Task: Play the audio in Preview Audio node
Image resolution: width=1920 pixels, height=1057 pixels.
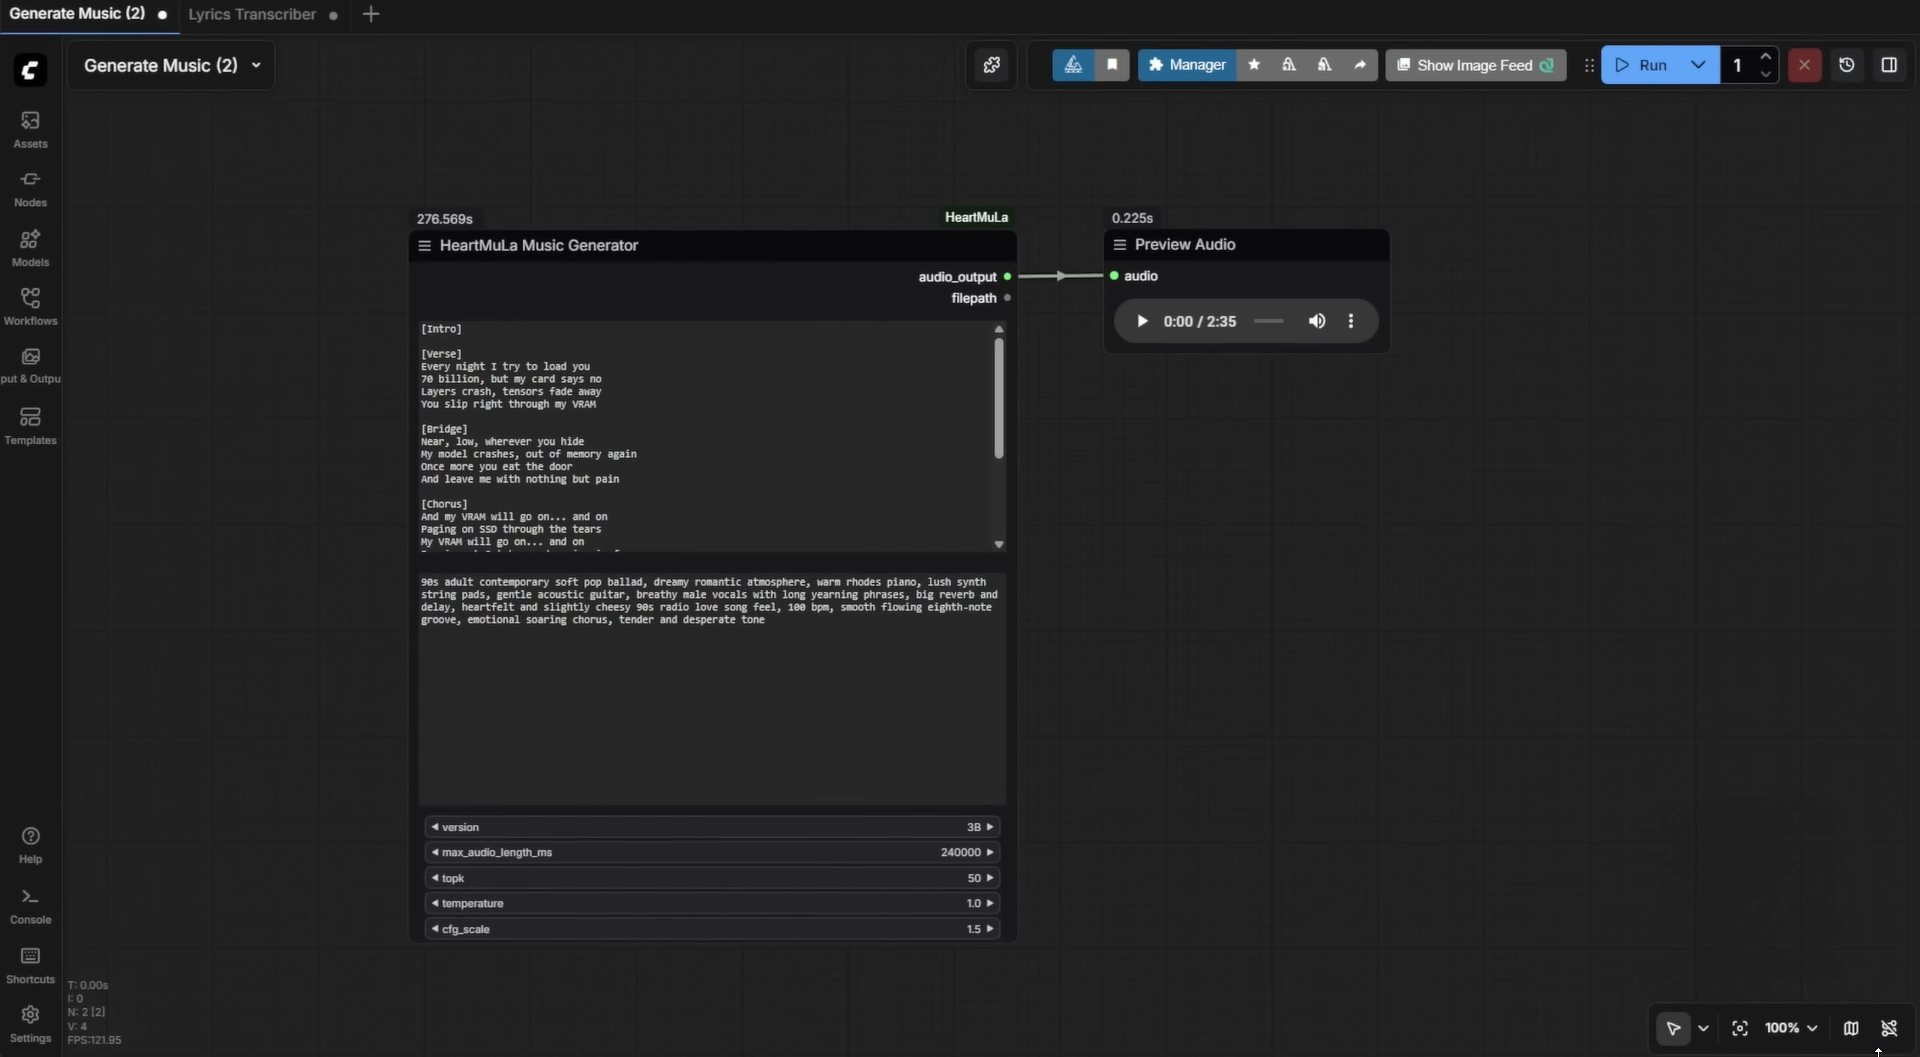Action: point(1142,321)
